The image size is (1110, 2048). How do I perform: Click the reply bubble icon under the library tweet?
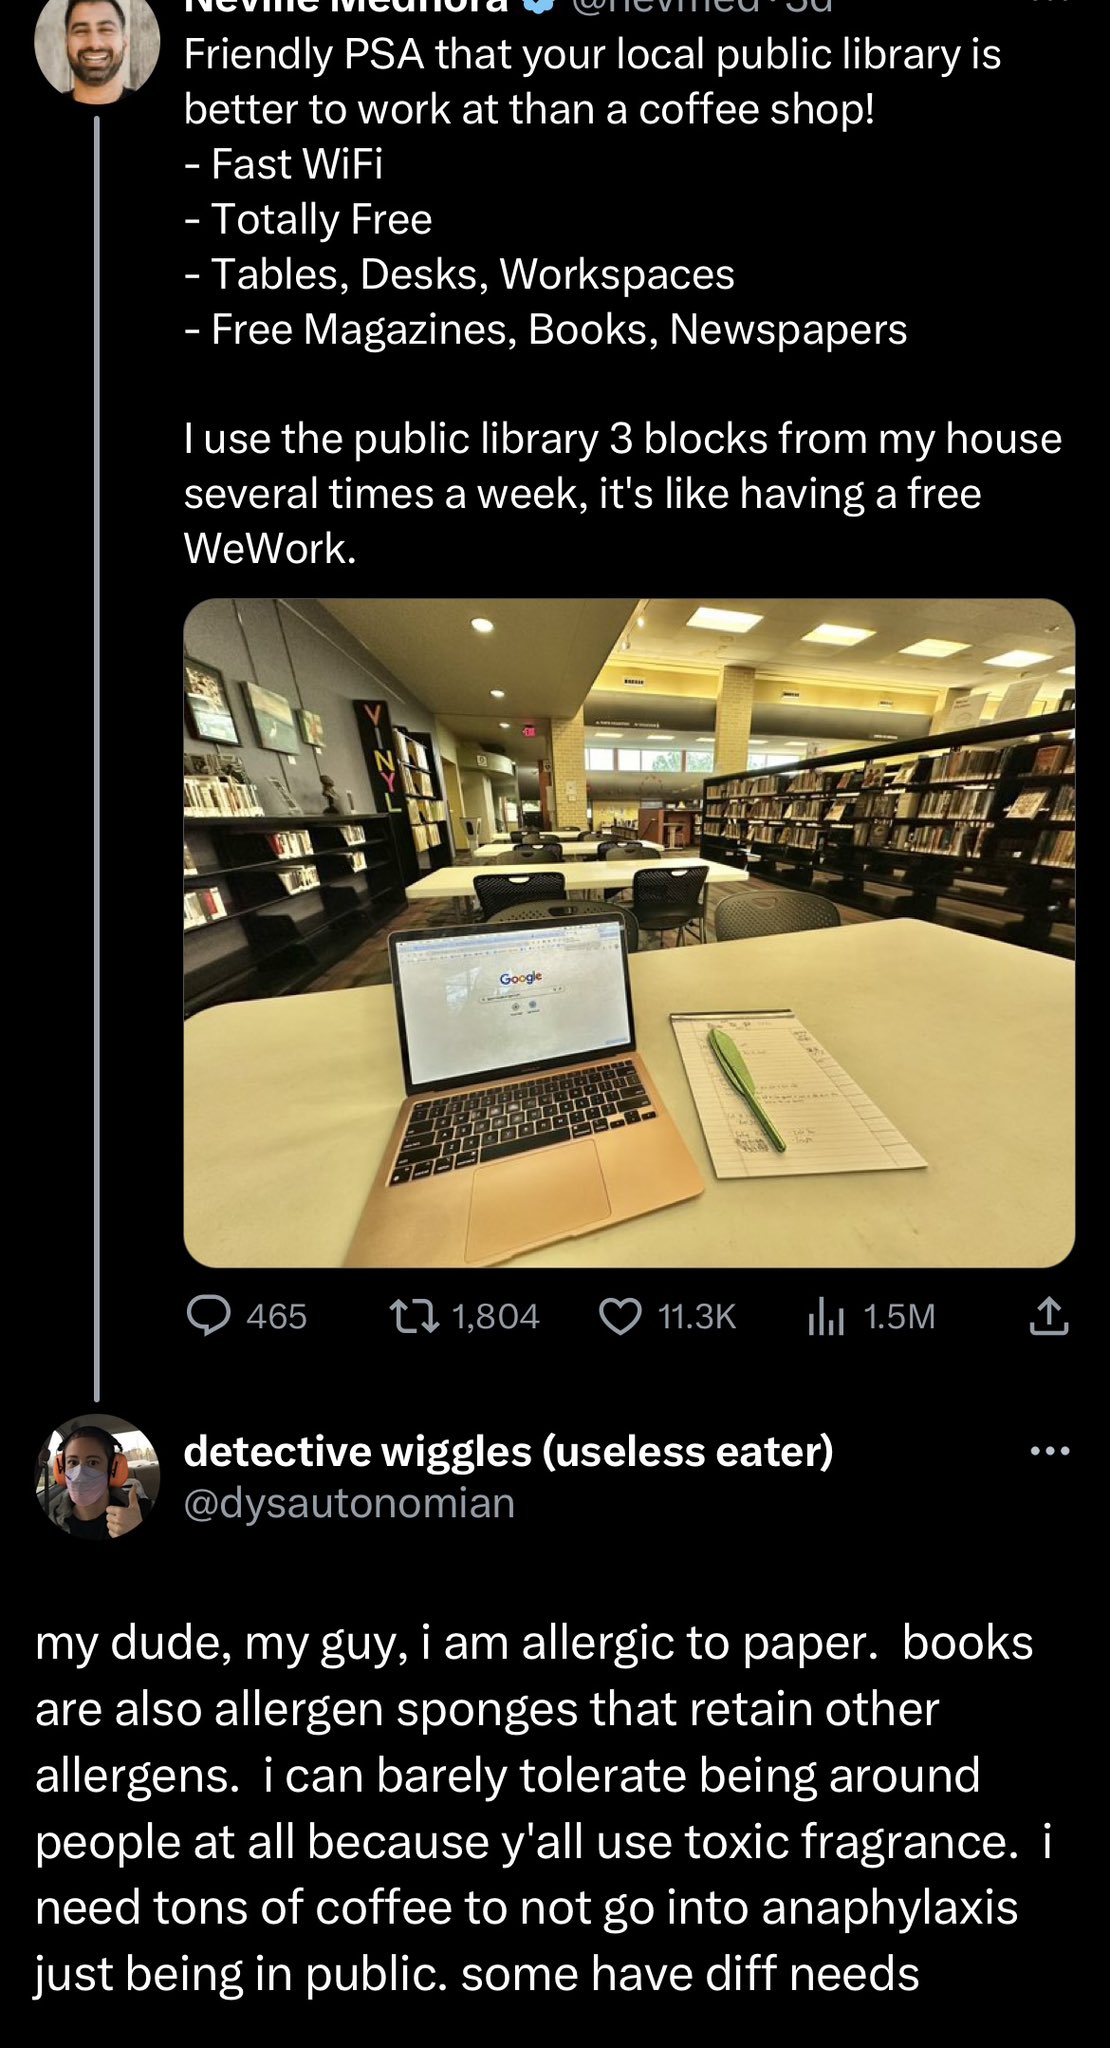coord(209,1316)
